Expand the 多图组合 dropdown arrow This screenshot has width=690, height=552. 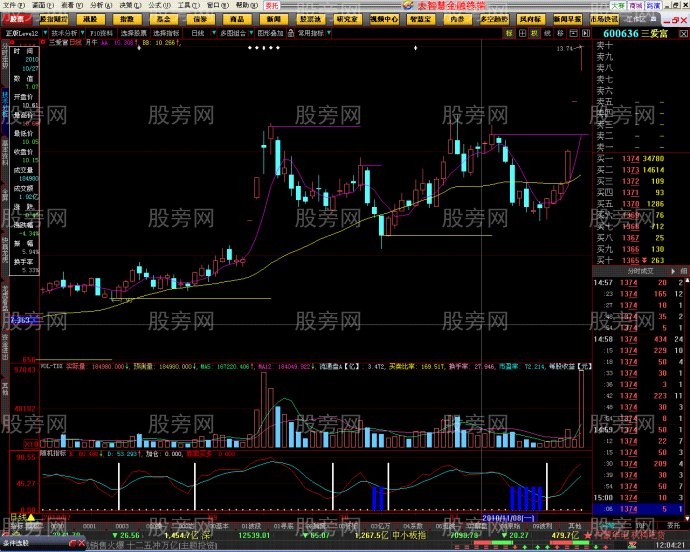251,33
